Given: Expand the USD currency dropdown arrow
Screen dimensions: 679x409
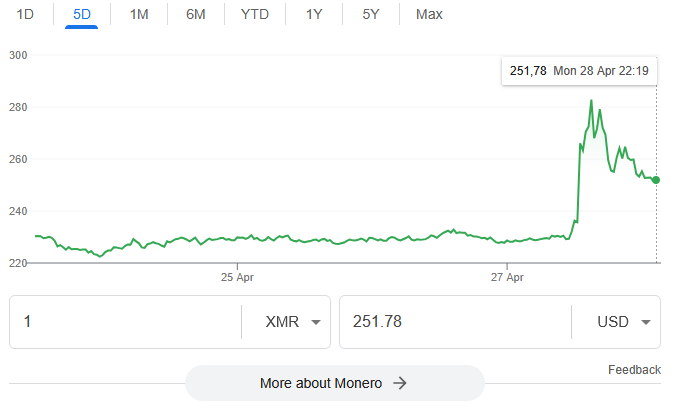Looking at the screenshot, I should [646, 322].
